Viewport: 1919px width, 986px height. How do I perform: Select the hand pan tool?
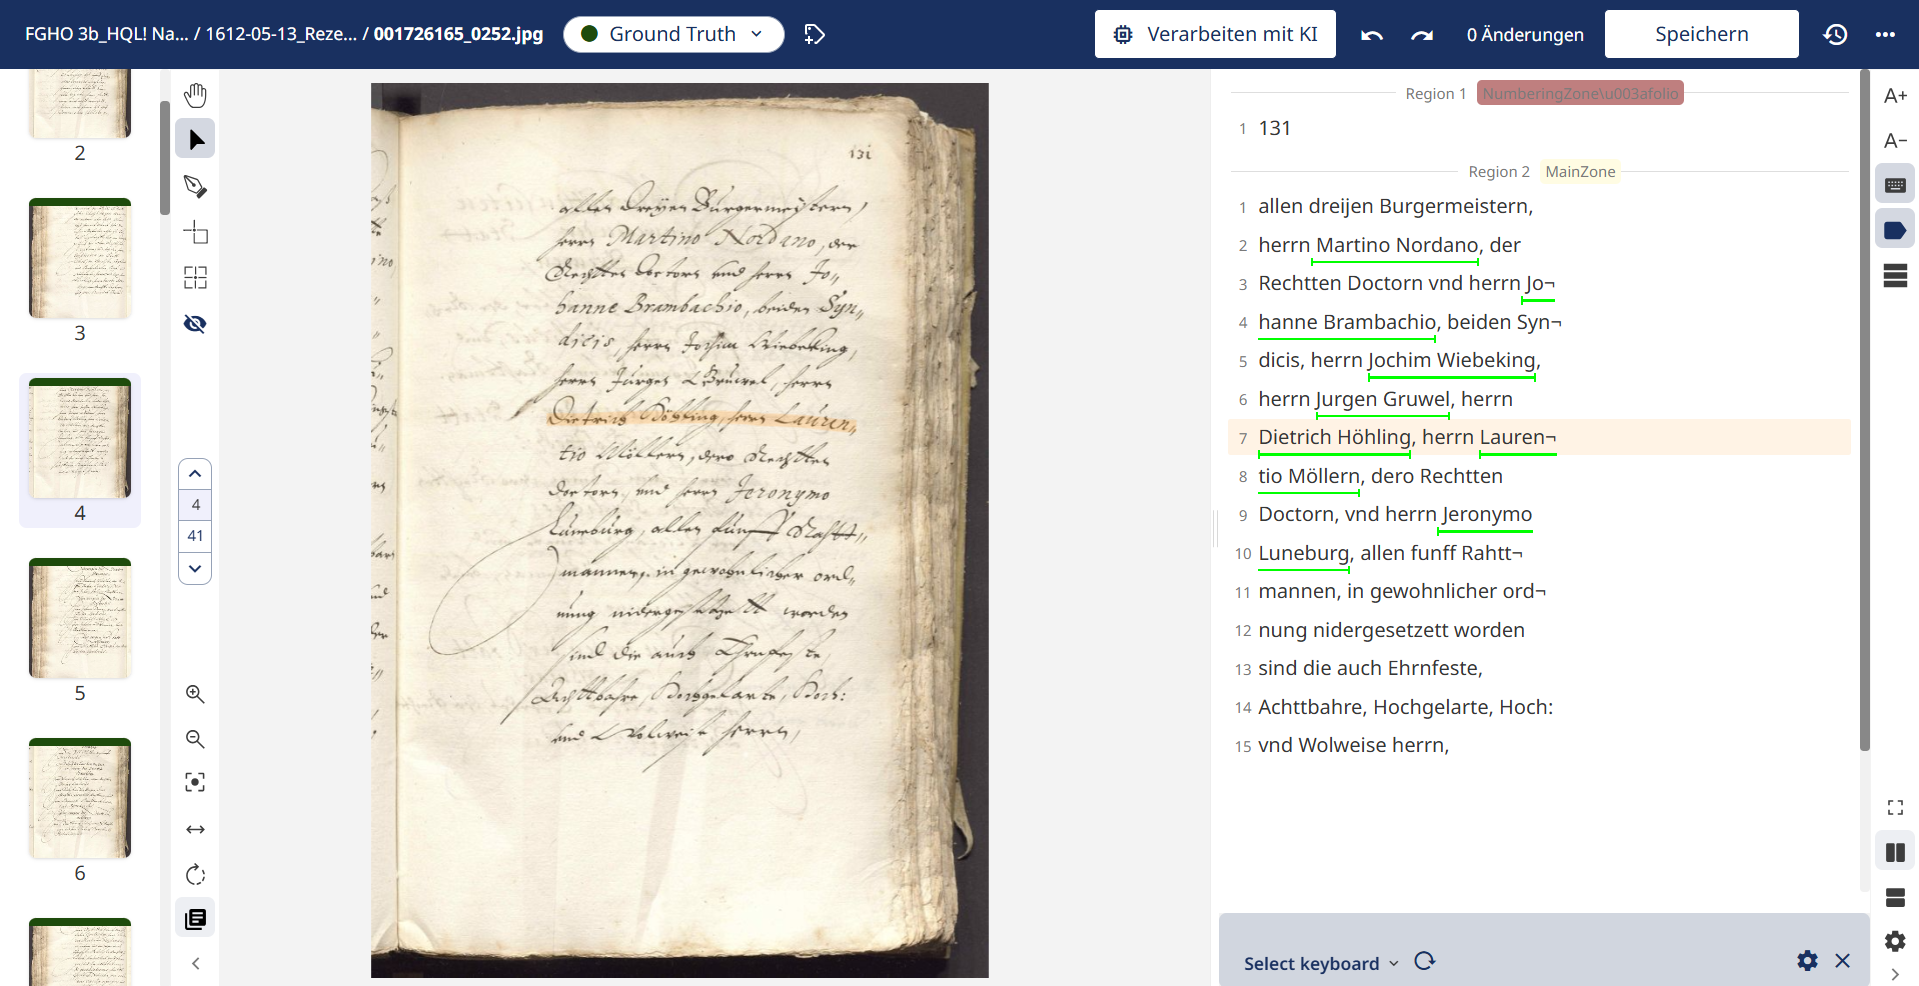(195, 95)
